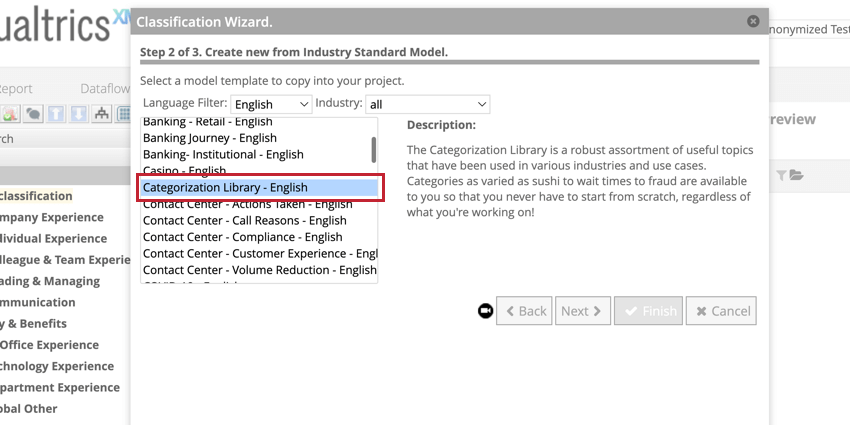This screenshot has width=850, height=425.
Task: Click the blue up arrow toolbar icon
Action: (56, 114)
